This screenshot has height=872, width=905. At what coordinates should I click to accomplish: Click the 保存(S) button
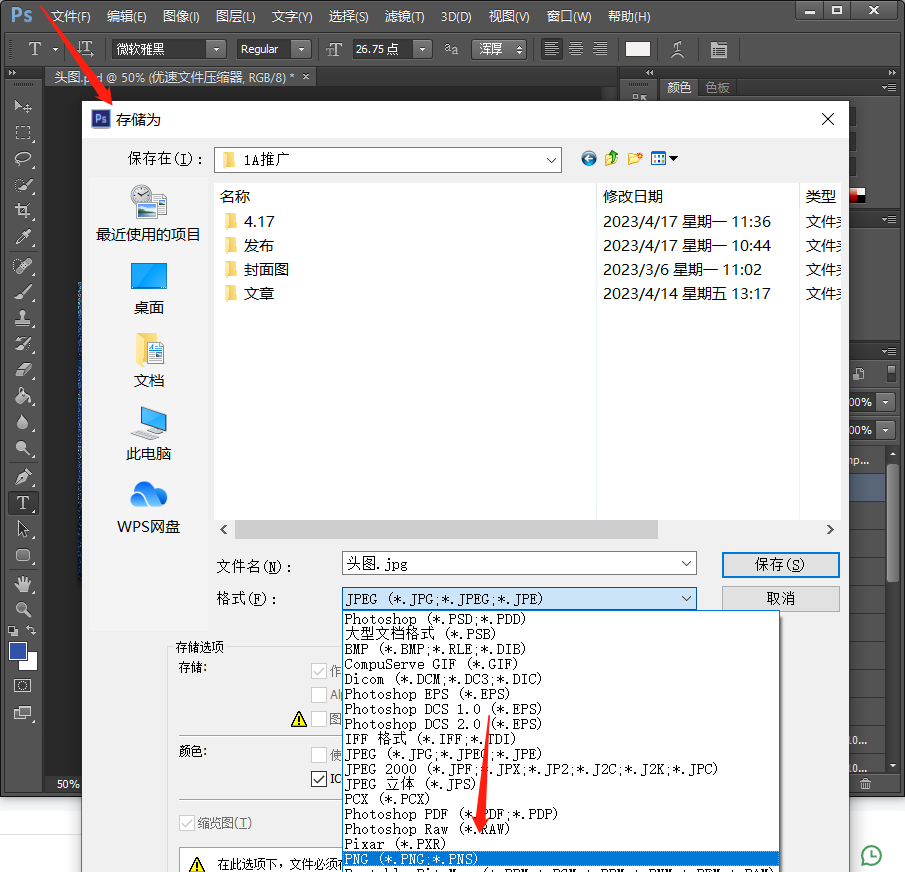[780, 564]
